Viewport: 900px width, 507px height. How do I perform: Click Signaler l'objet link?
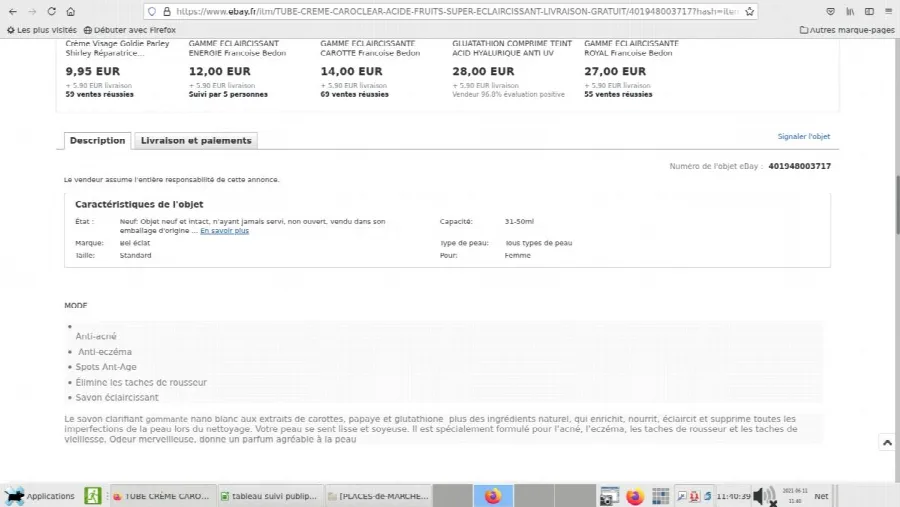(804, 137)
